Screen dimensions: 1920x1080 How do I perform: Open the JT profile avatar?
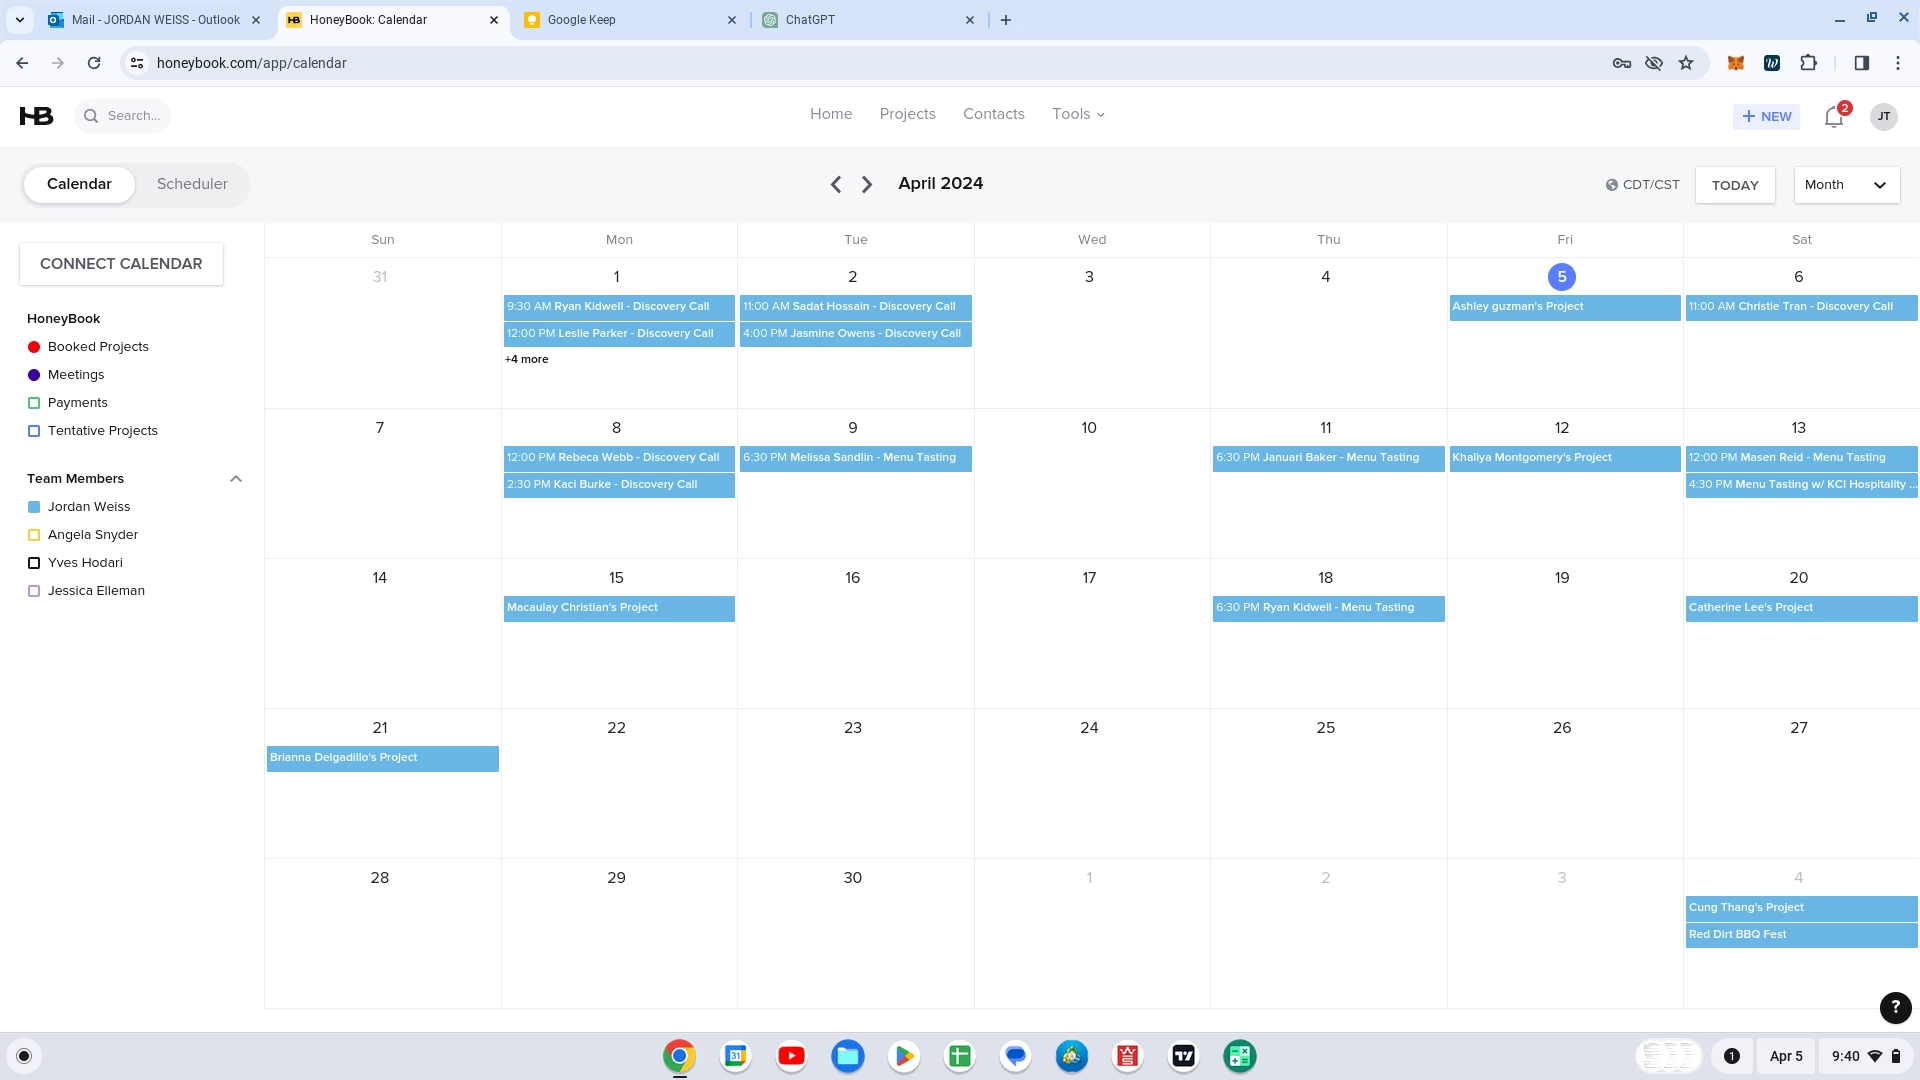tap(1883, 116)
